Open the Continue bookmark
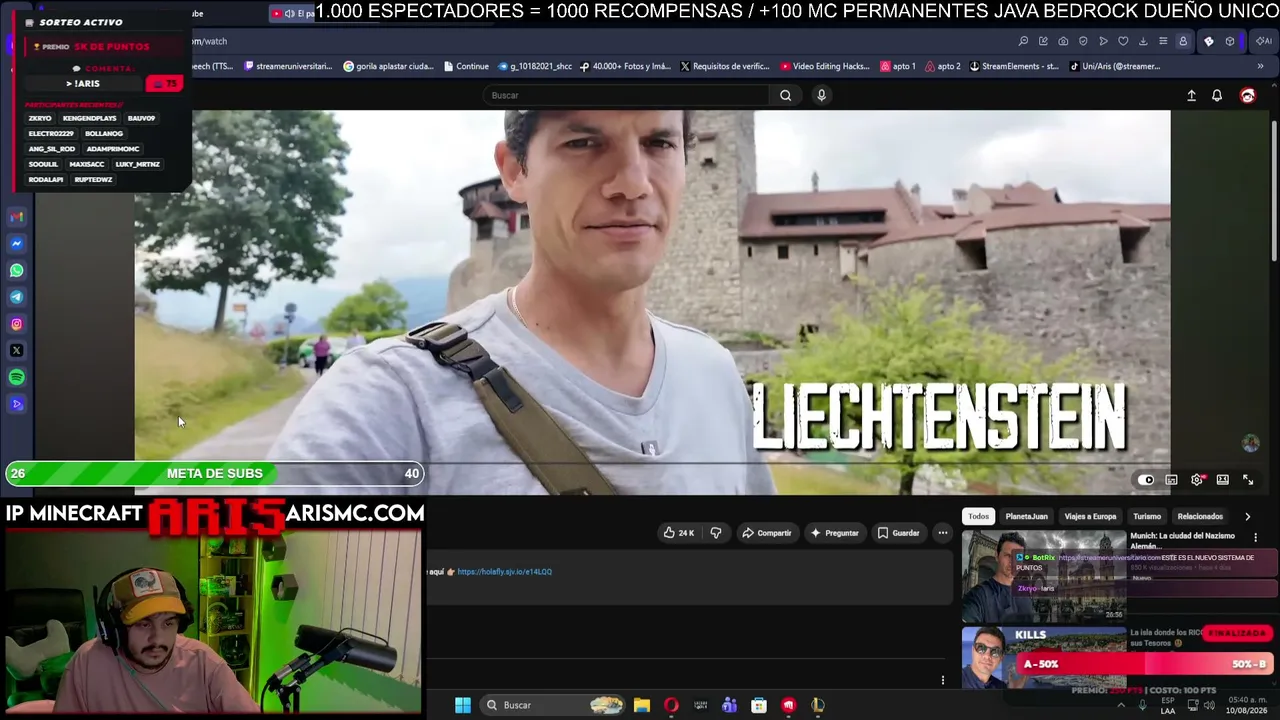The width and height of the screenshot is (1280, 720). tap(465, 66)
